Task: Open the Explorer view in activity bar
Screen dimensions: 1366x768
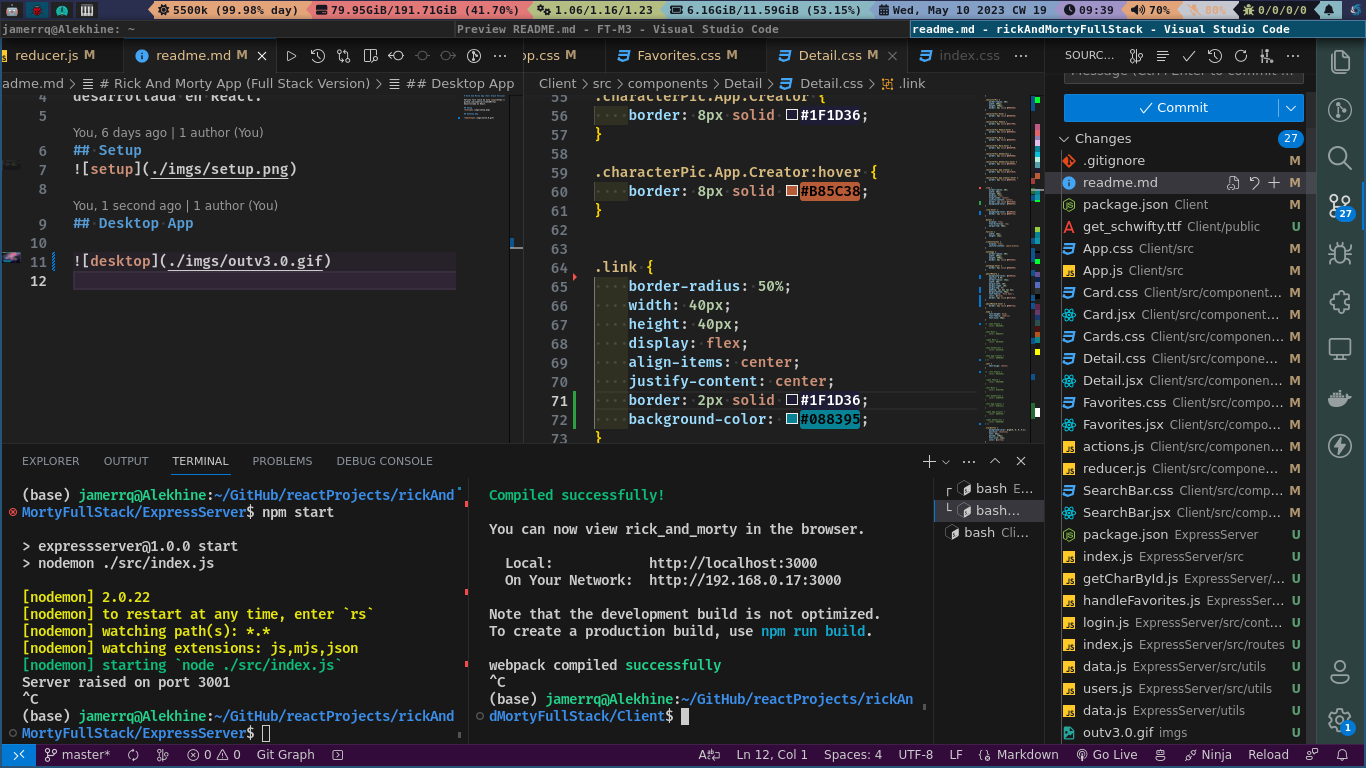Action: [x=1340, y=62]
